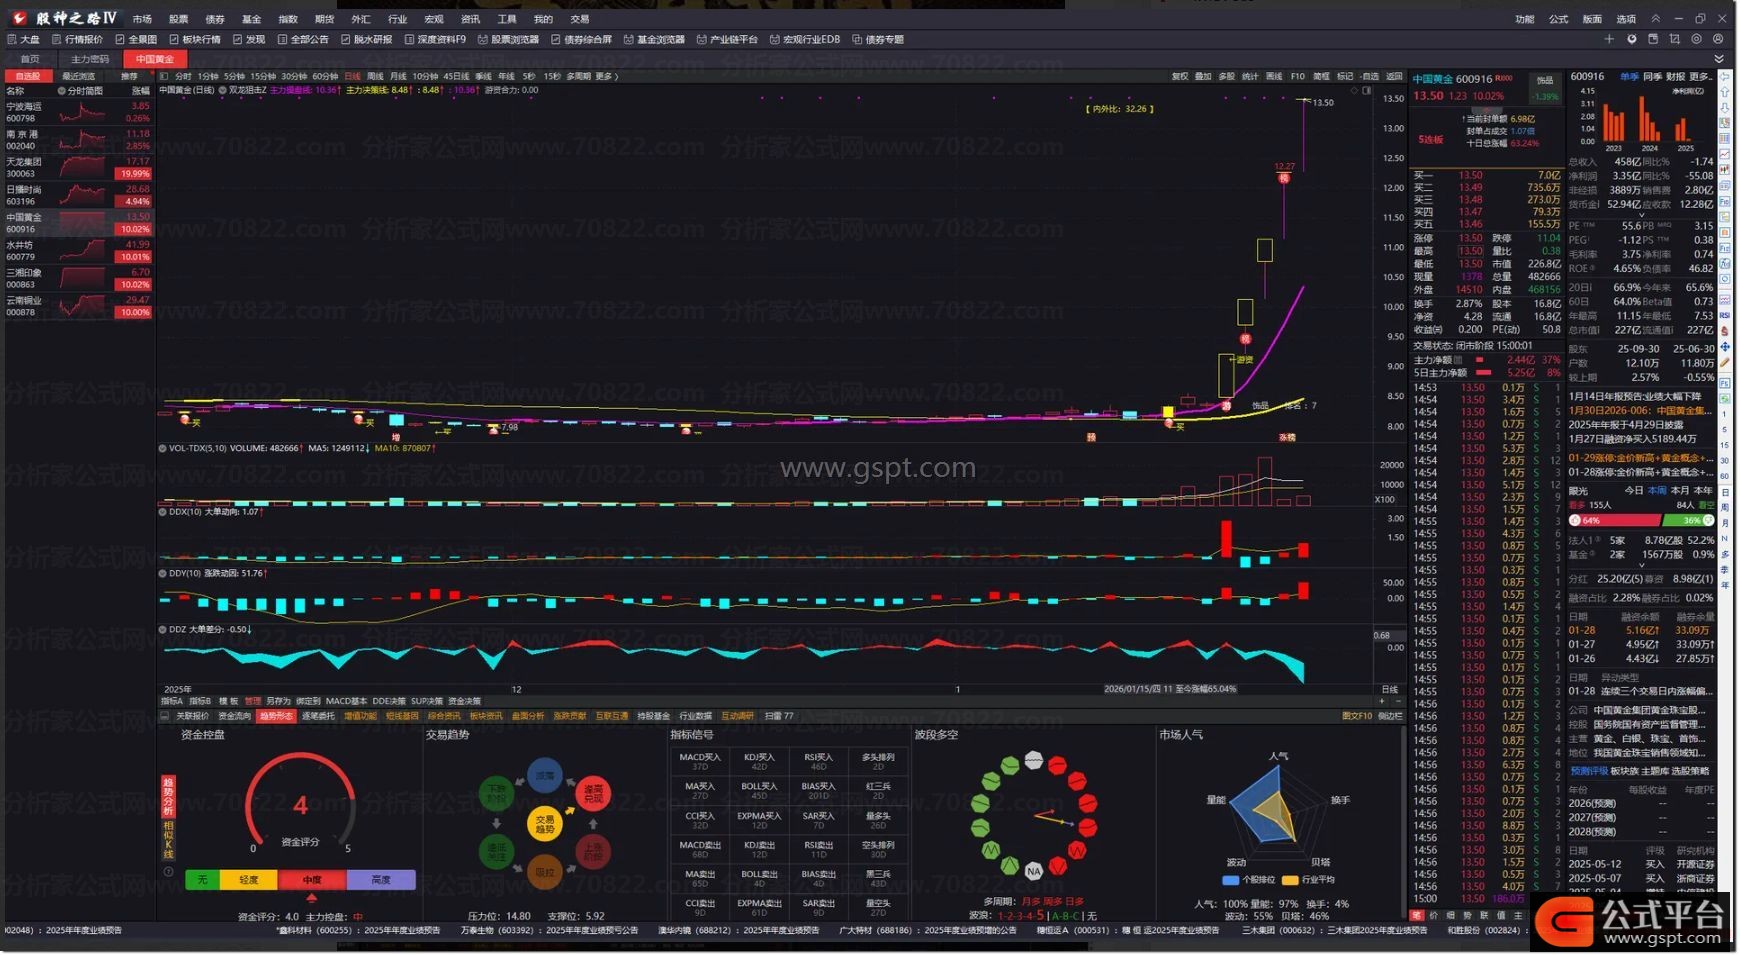Click the F10 button above the chart

click(1297, 76)
